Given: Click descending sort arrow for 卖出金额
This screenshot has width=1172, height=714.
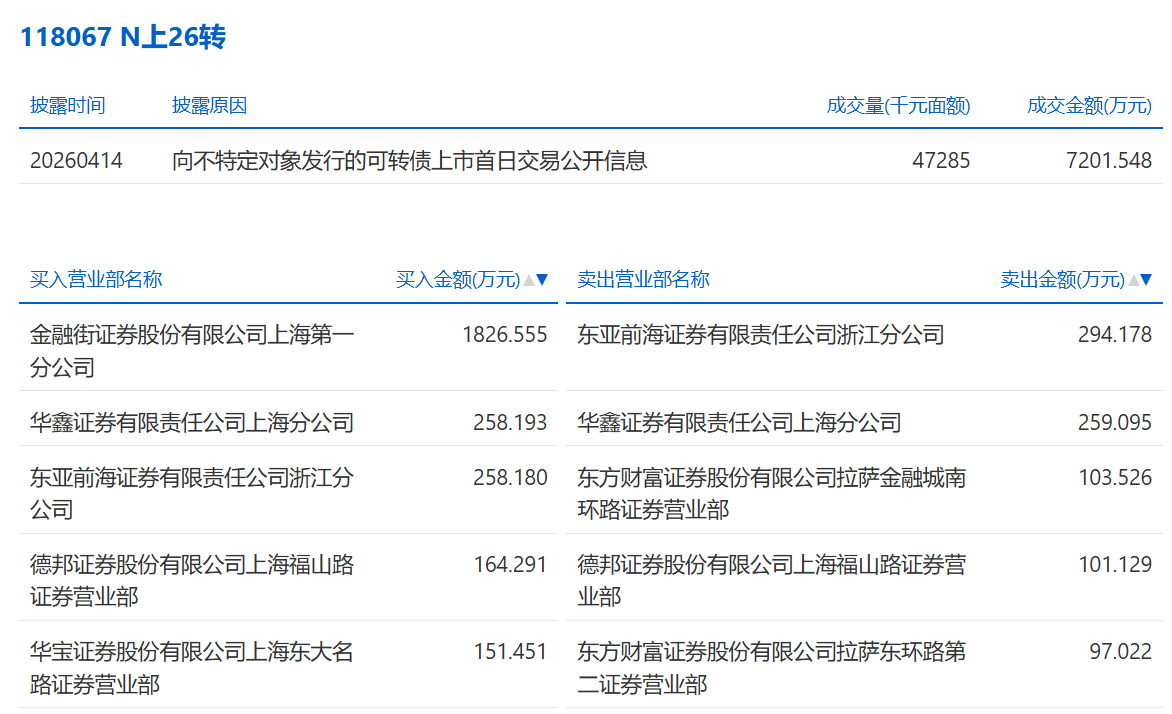Looking at the screenshot, I should point(1147,280).
